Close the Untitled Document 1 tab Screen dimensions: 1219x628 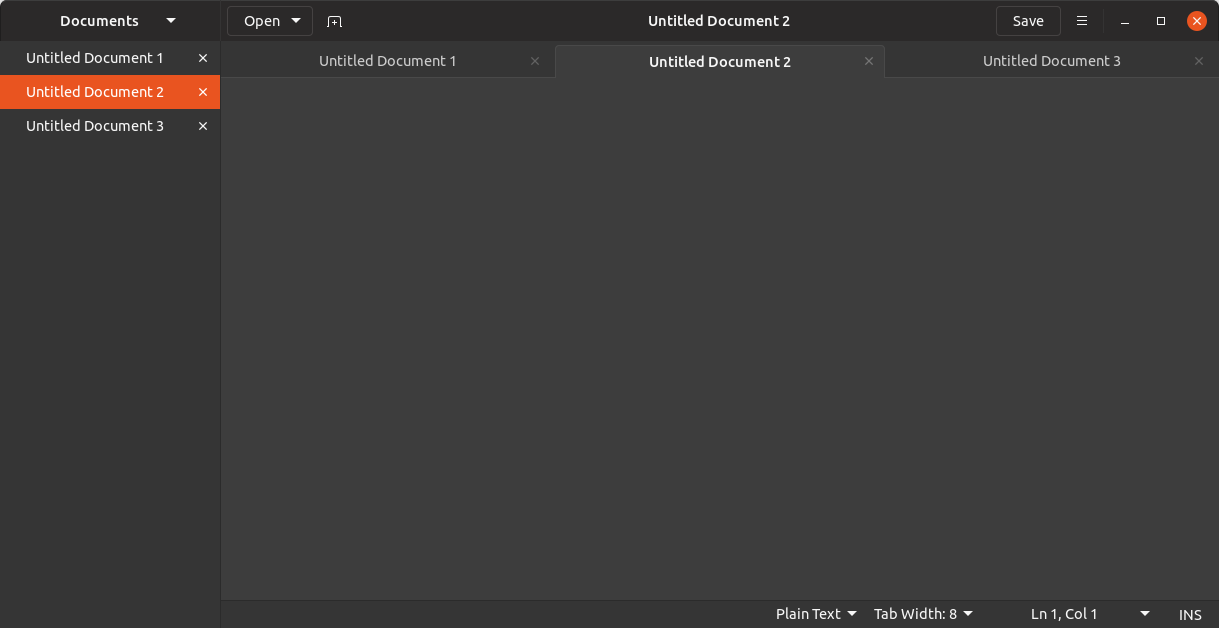click(535, 61)
